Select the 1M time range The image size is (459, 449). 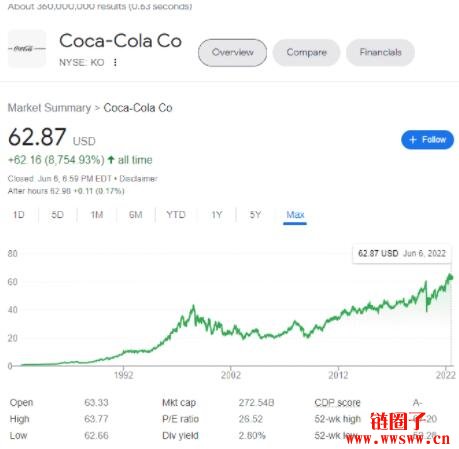click(x=97, y=215)
